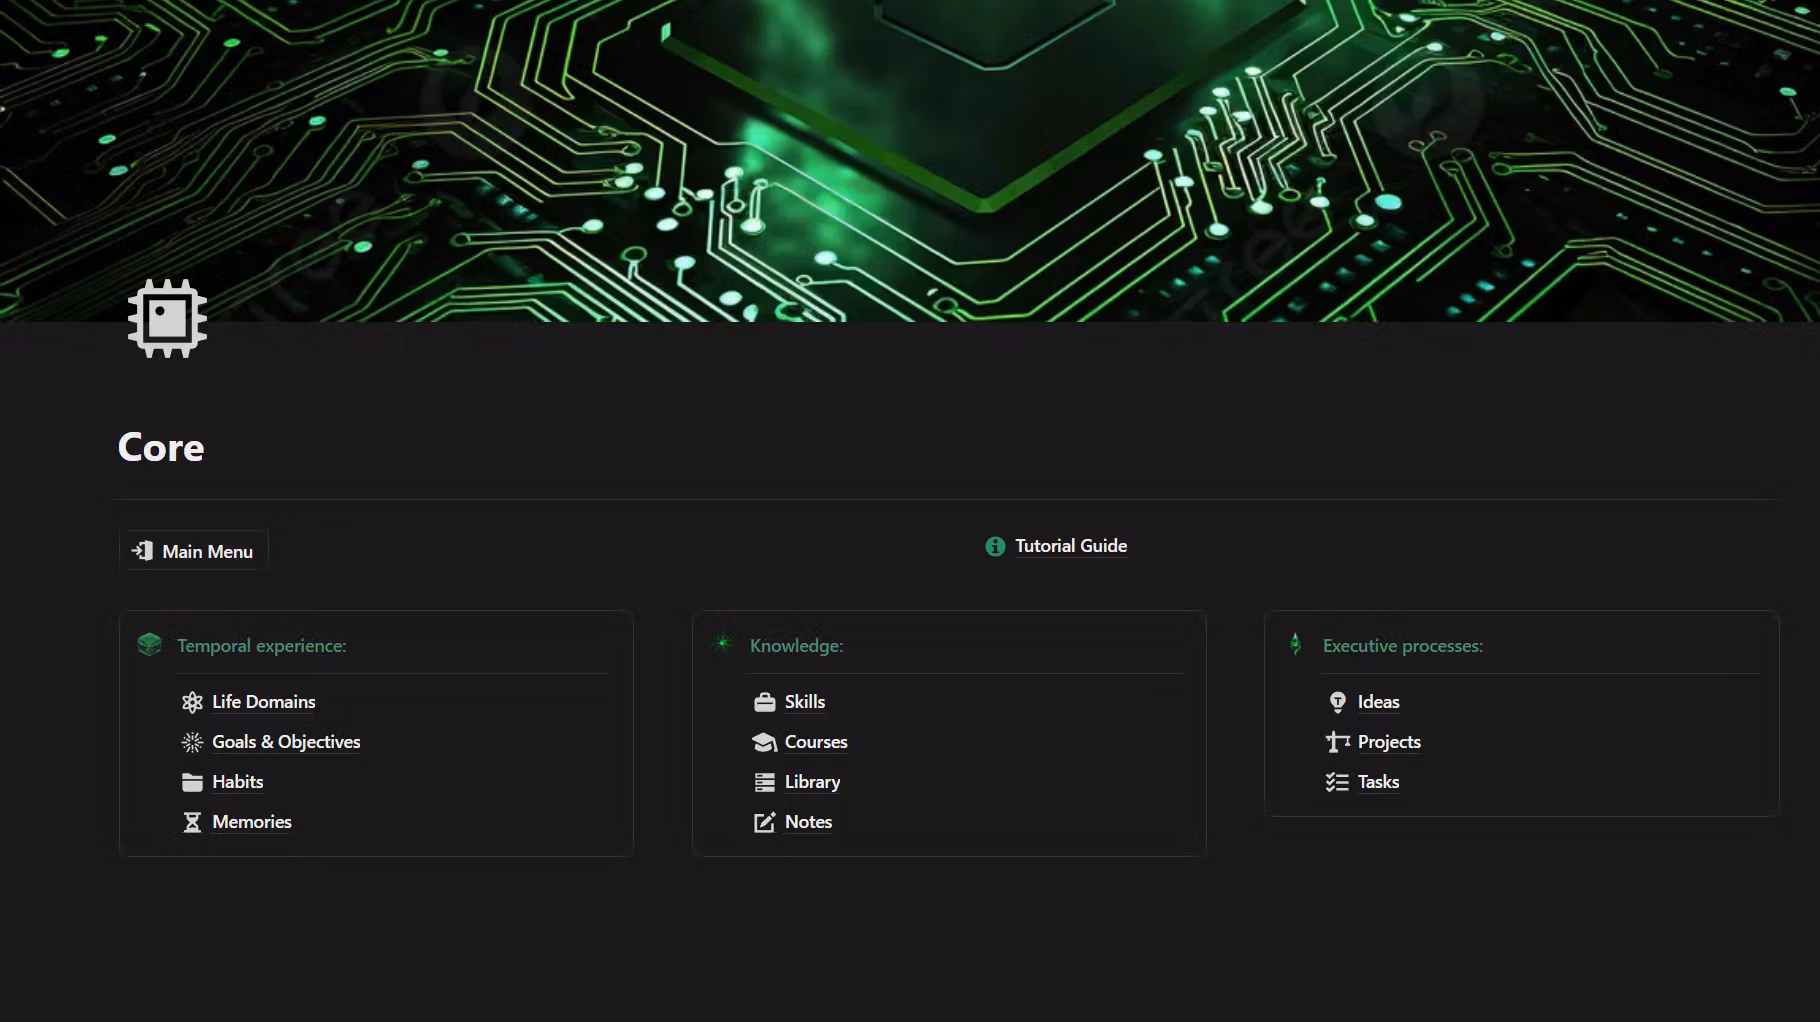This screenshot has height=1022, width=1820.
Task: Open the Goals & Objectives page
Action: tap(286, 742)
